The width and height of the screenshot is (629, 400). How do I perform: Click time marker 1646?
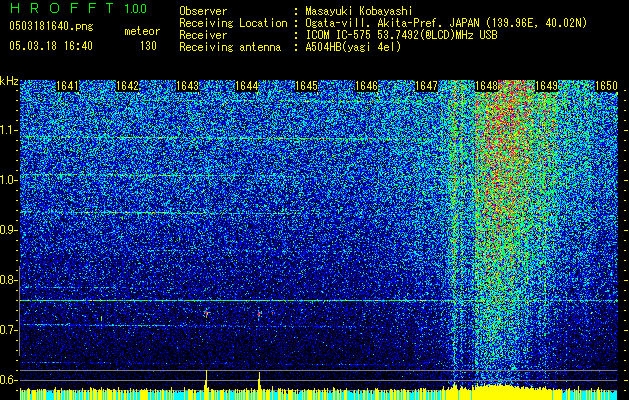point(367,86)
